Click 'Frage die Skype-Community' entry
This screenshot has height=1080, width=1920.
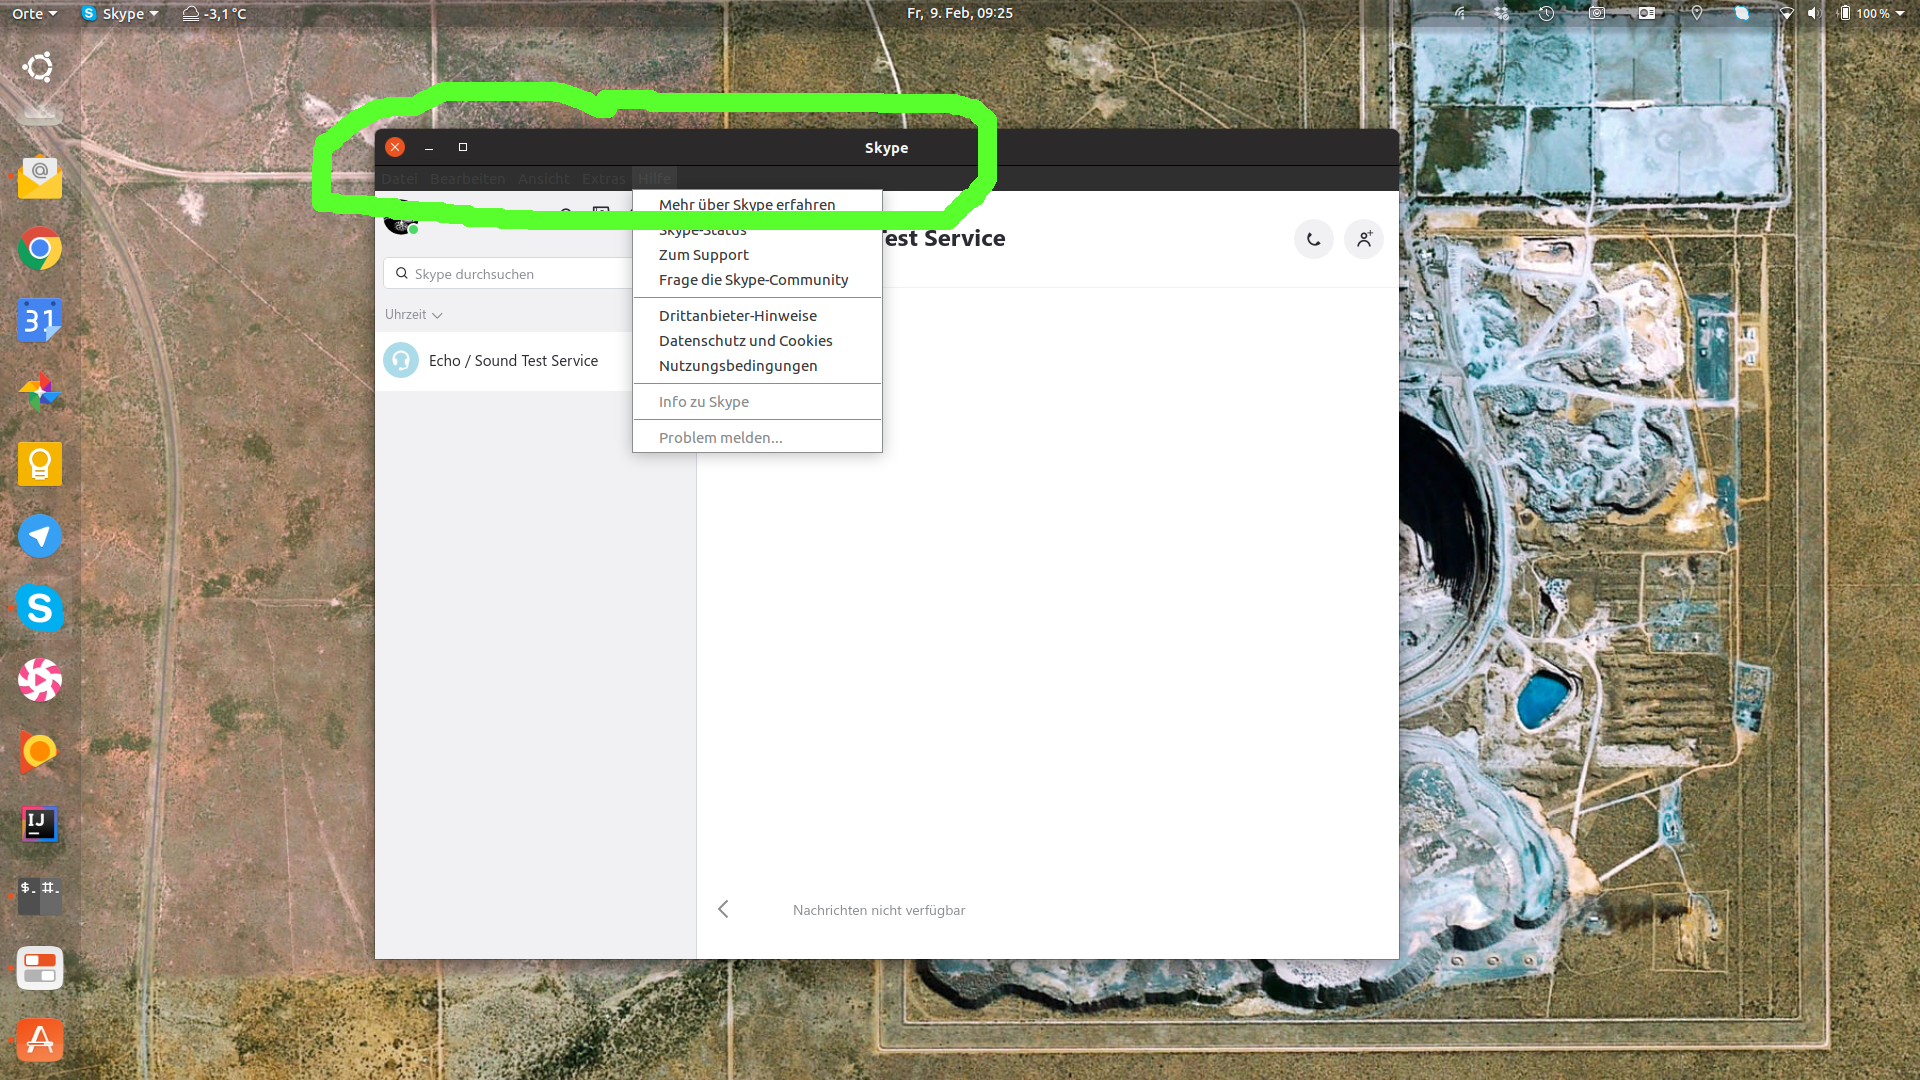point(753,280)
